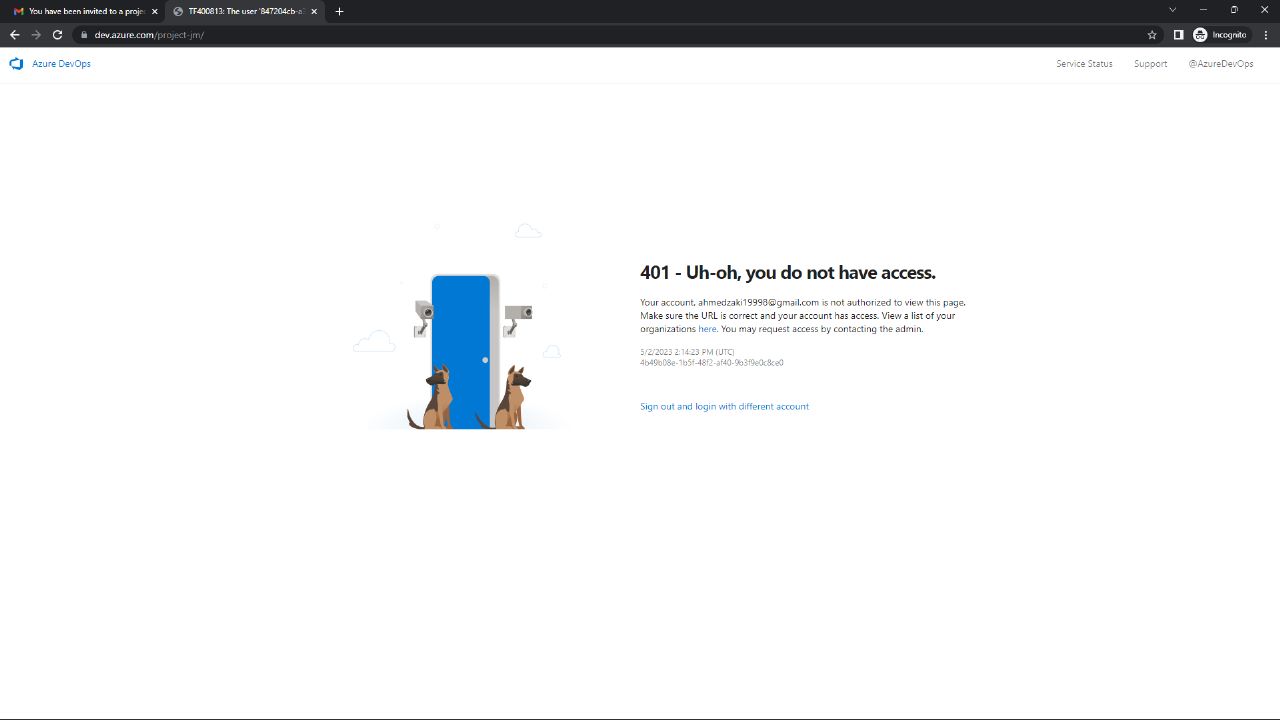The image size is (1280, 720).
Task: Open the Support link
Action: (x=1150, y=64)
